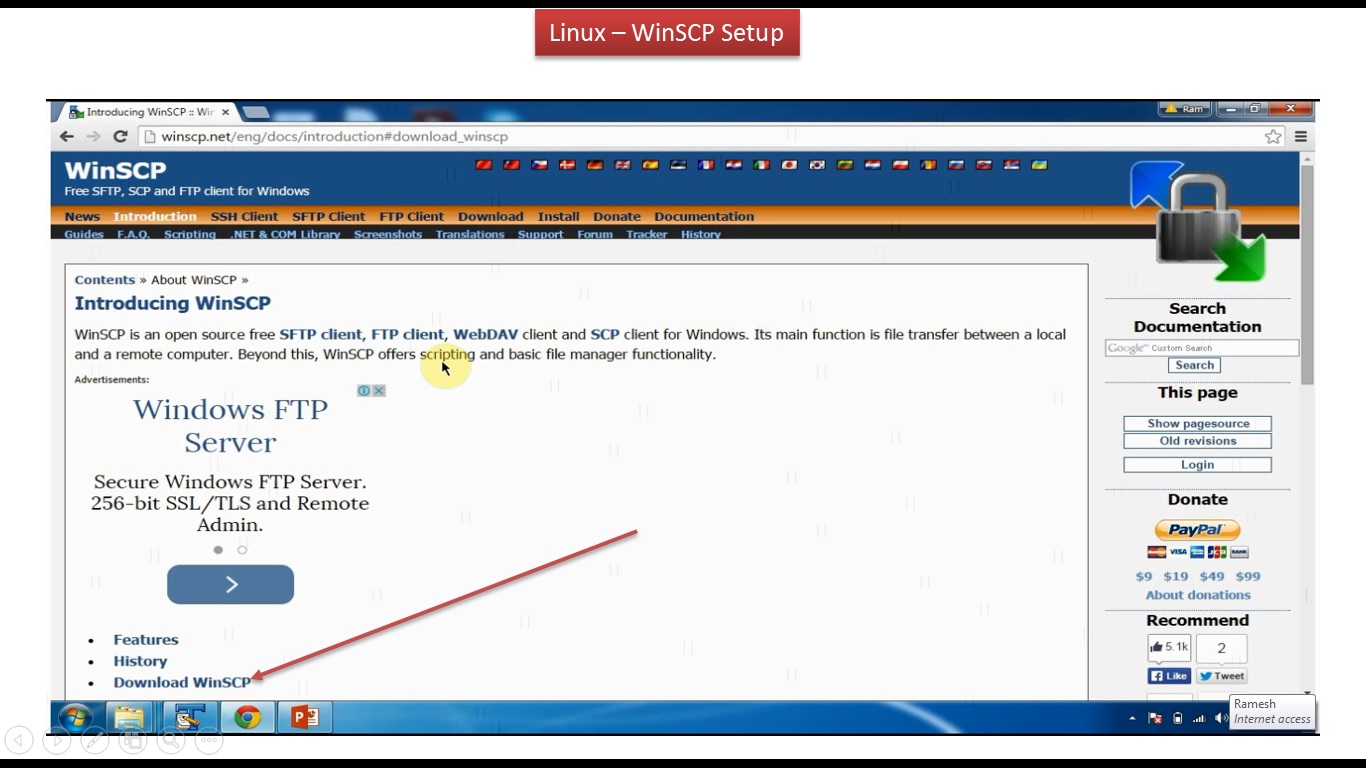The width and height of the screenshot is (1366, 768).
Task: Bookmark the page with the star icon
Action: point(1273,137)
